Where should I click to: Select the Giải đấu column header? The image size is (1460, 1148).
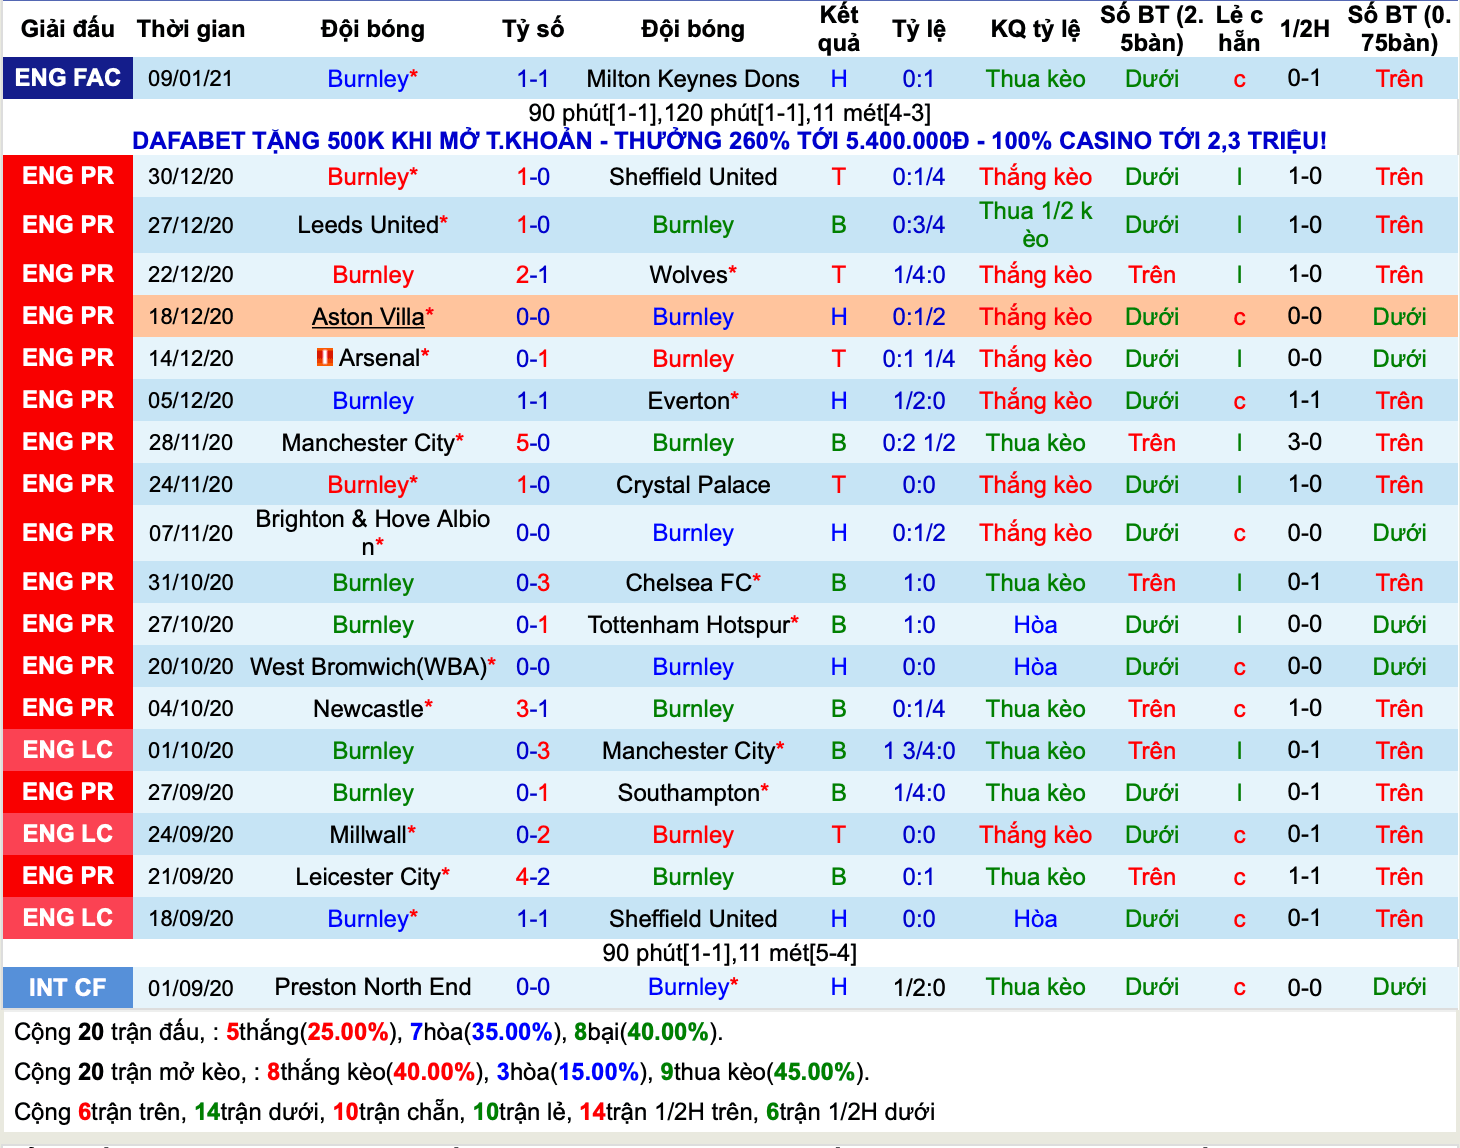coord(68,29)
